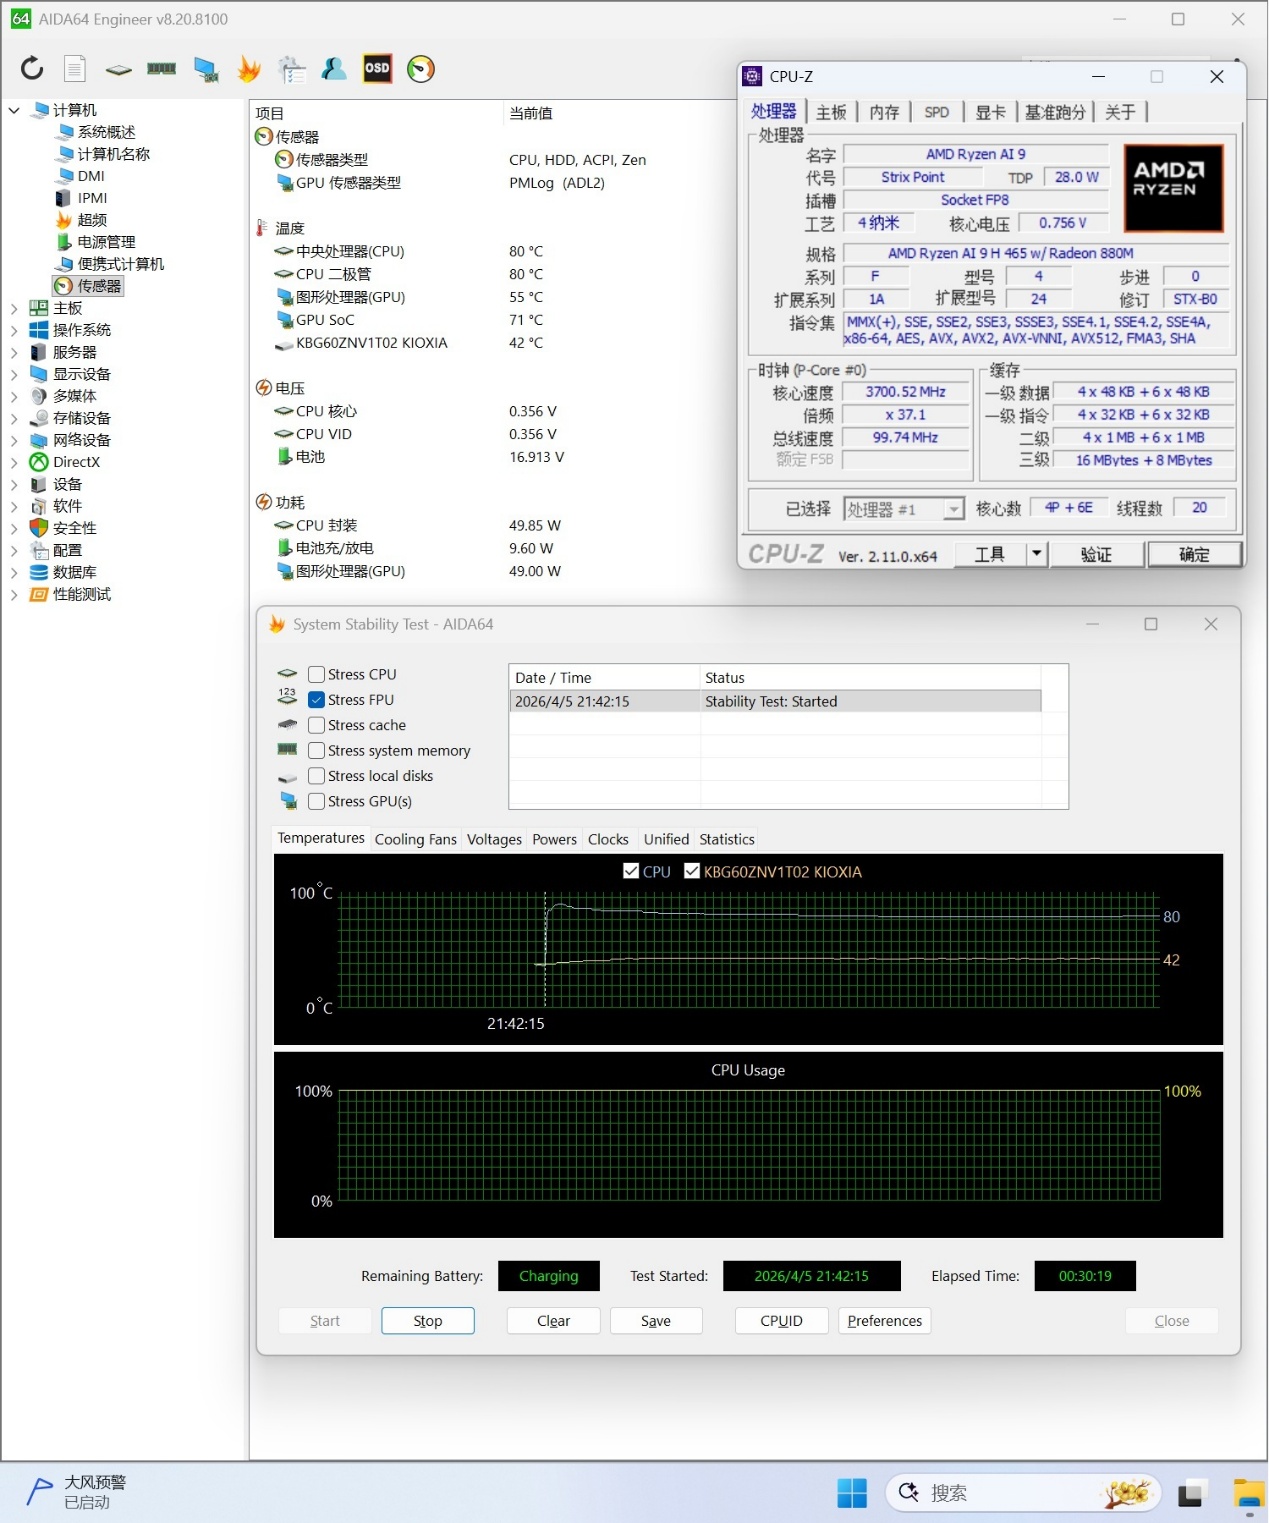This screenshot has height=1523, width=1269.
Task: Switch to the 内存 tab in CPU-Z
Action: click(884, 112)
